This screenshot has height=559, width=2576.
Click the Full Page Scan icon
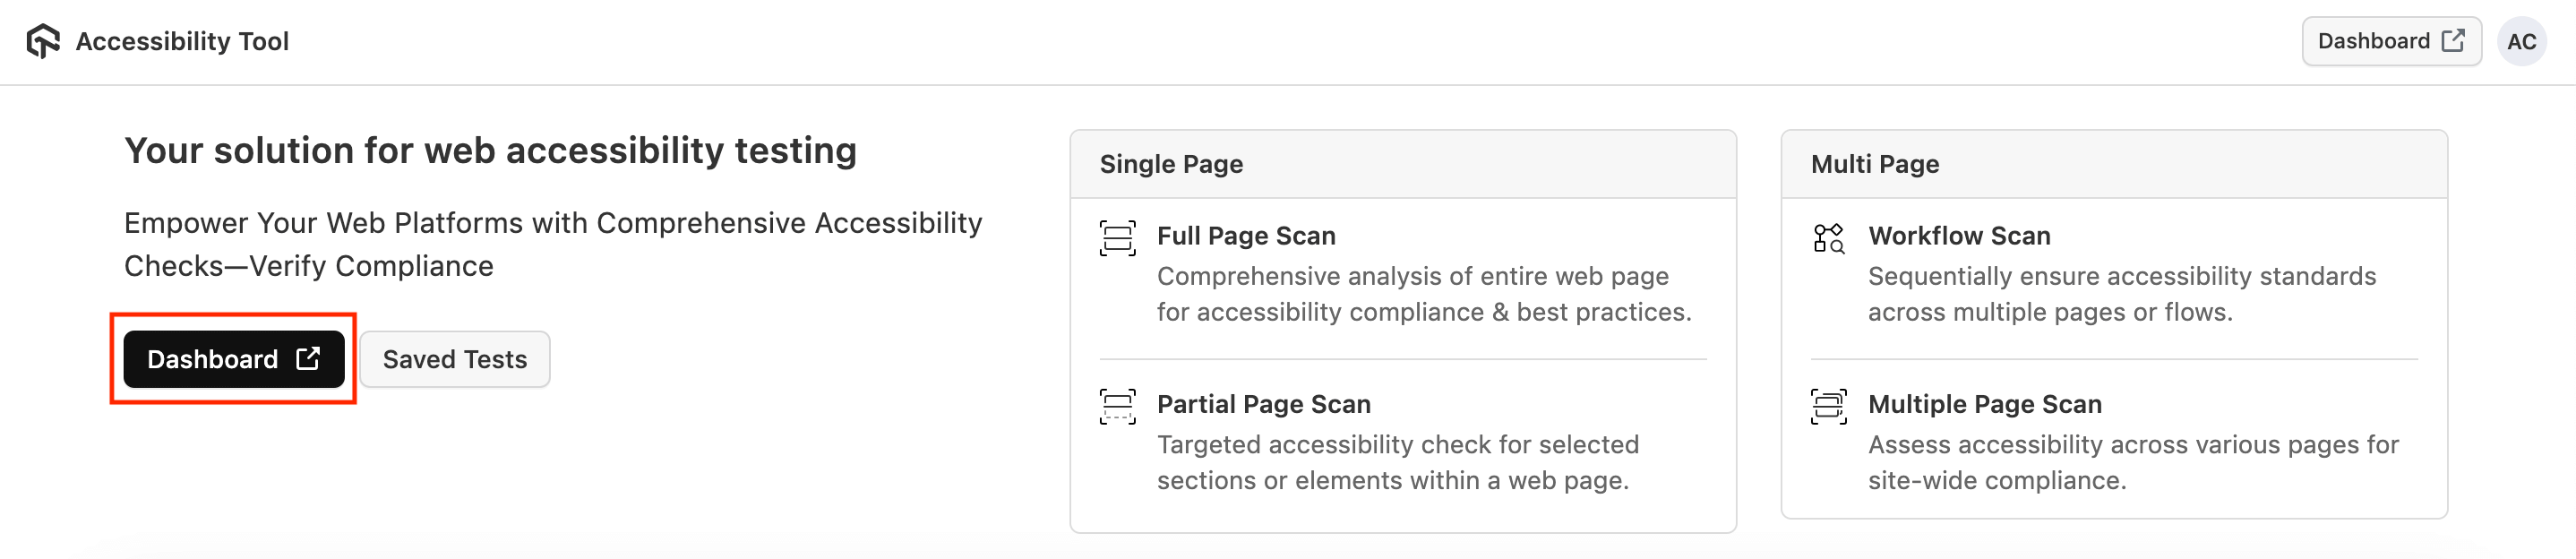1117,238
